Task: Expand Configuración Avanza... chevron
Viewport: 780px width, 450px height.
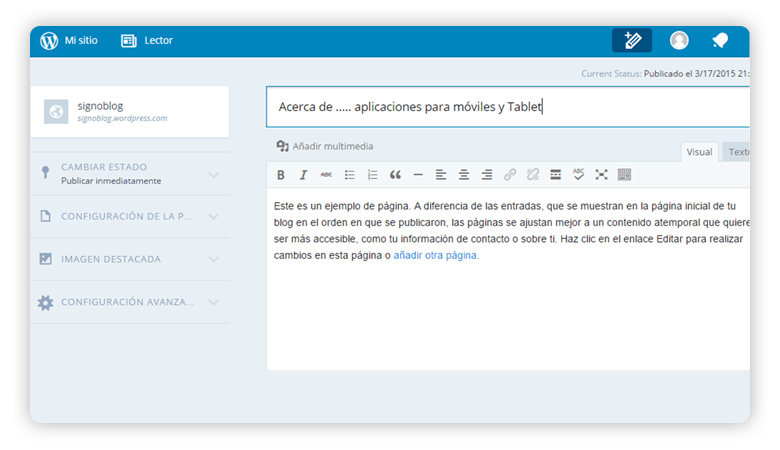Action: [213, 302]
